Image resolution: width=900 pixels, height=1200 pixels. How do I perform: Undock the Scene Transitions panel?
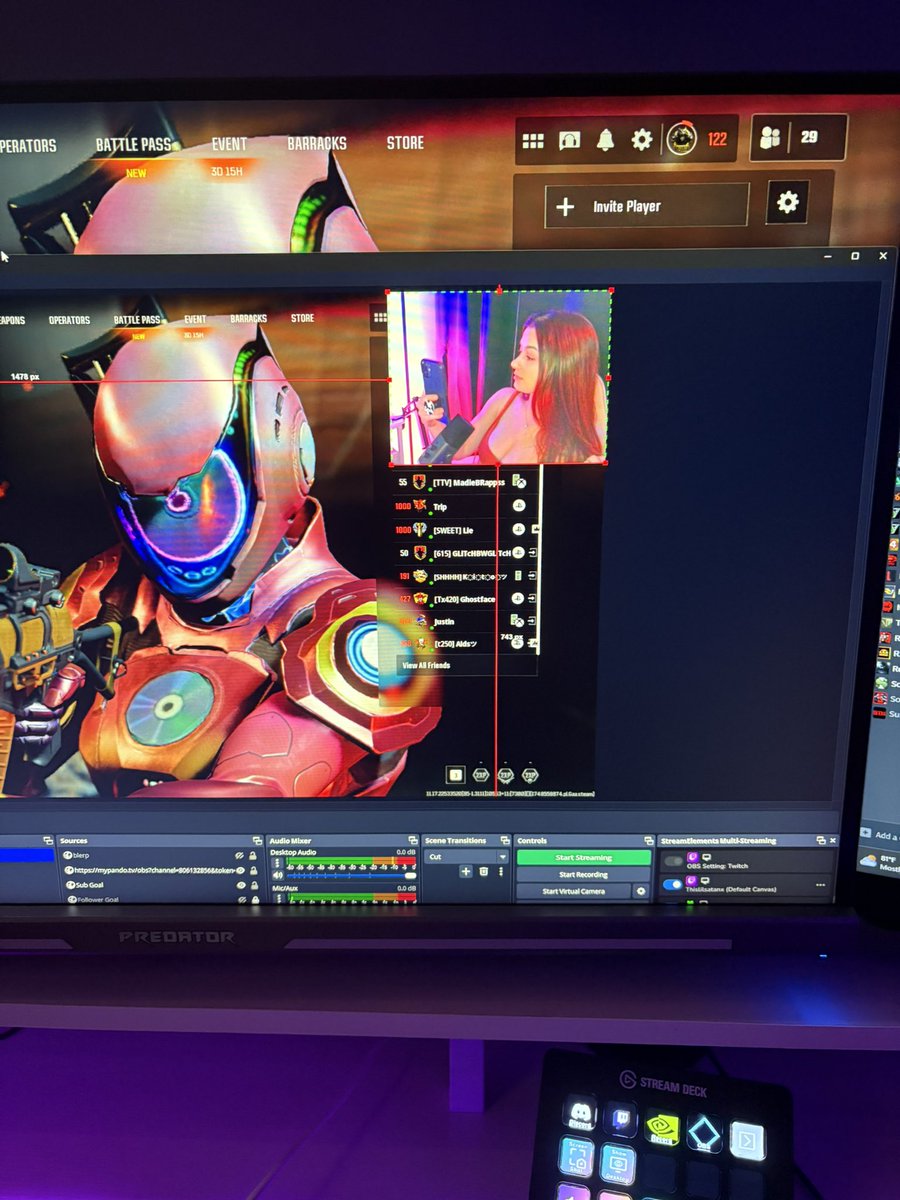tap(505, 840)
